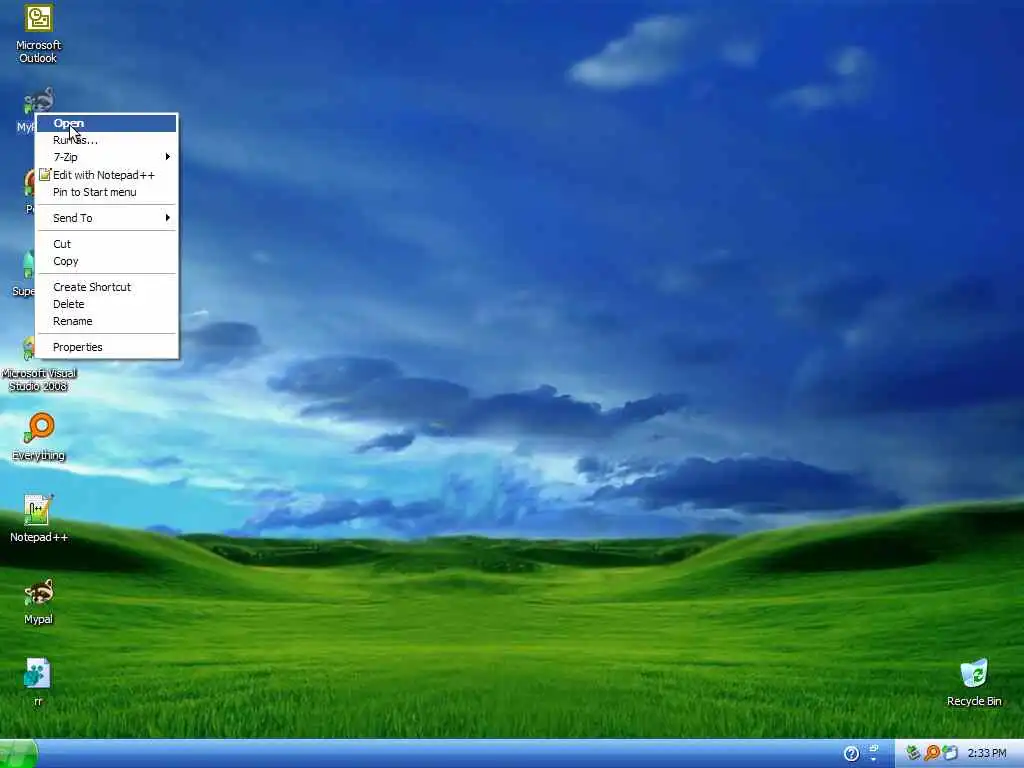The image size is (1024, 768).
Task: Select the Recycle Bin icon
Action: pyautogui.click(x=974, y=682)
